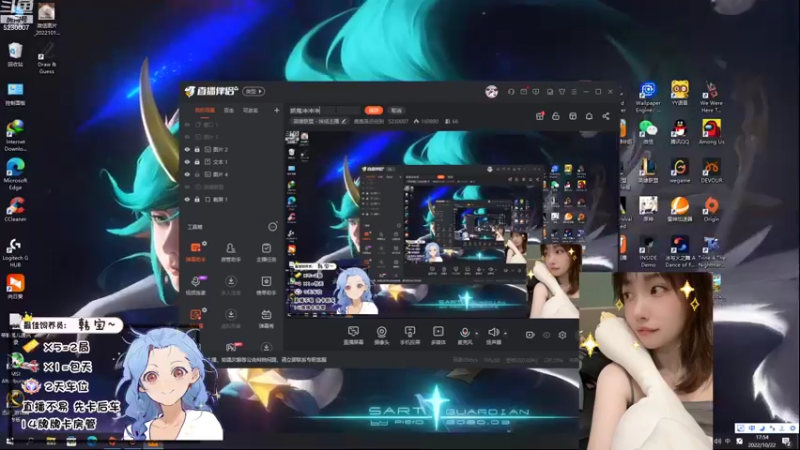
Task: Open the mode pill dropdown beside app logo
Action: coord(254,91)
